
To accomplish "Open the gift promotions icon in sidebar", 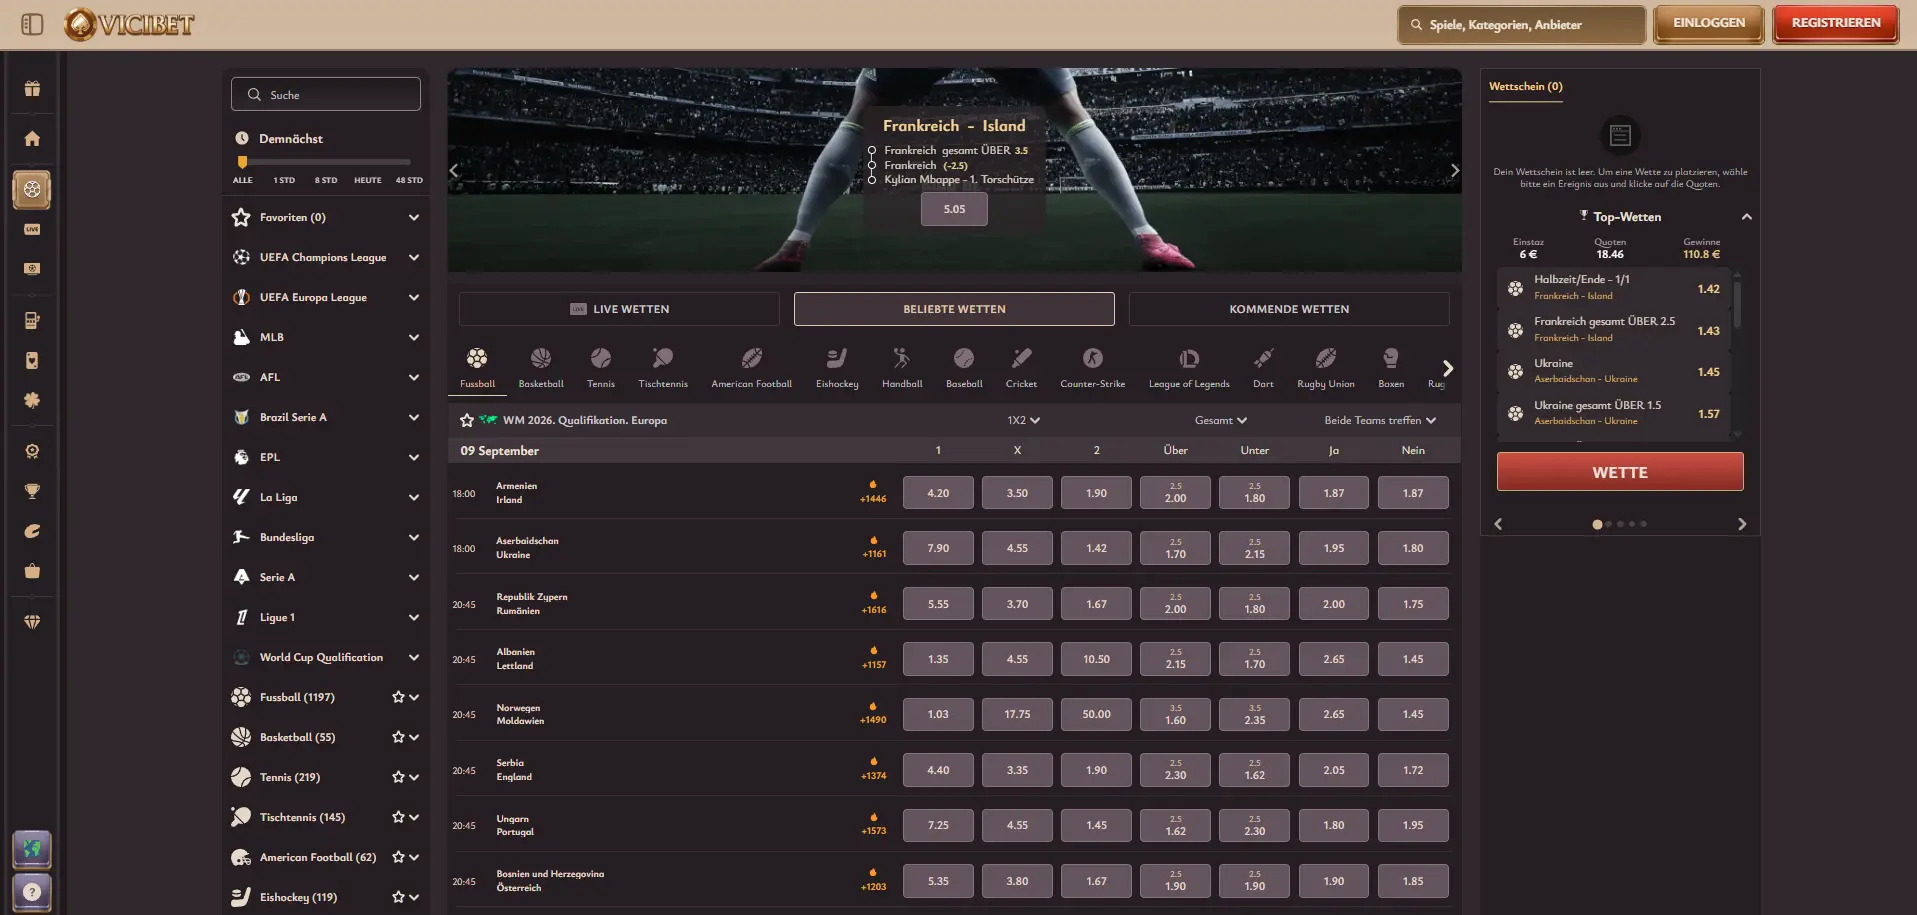I will pyautogui.click(x=32, y=89).
